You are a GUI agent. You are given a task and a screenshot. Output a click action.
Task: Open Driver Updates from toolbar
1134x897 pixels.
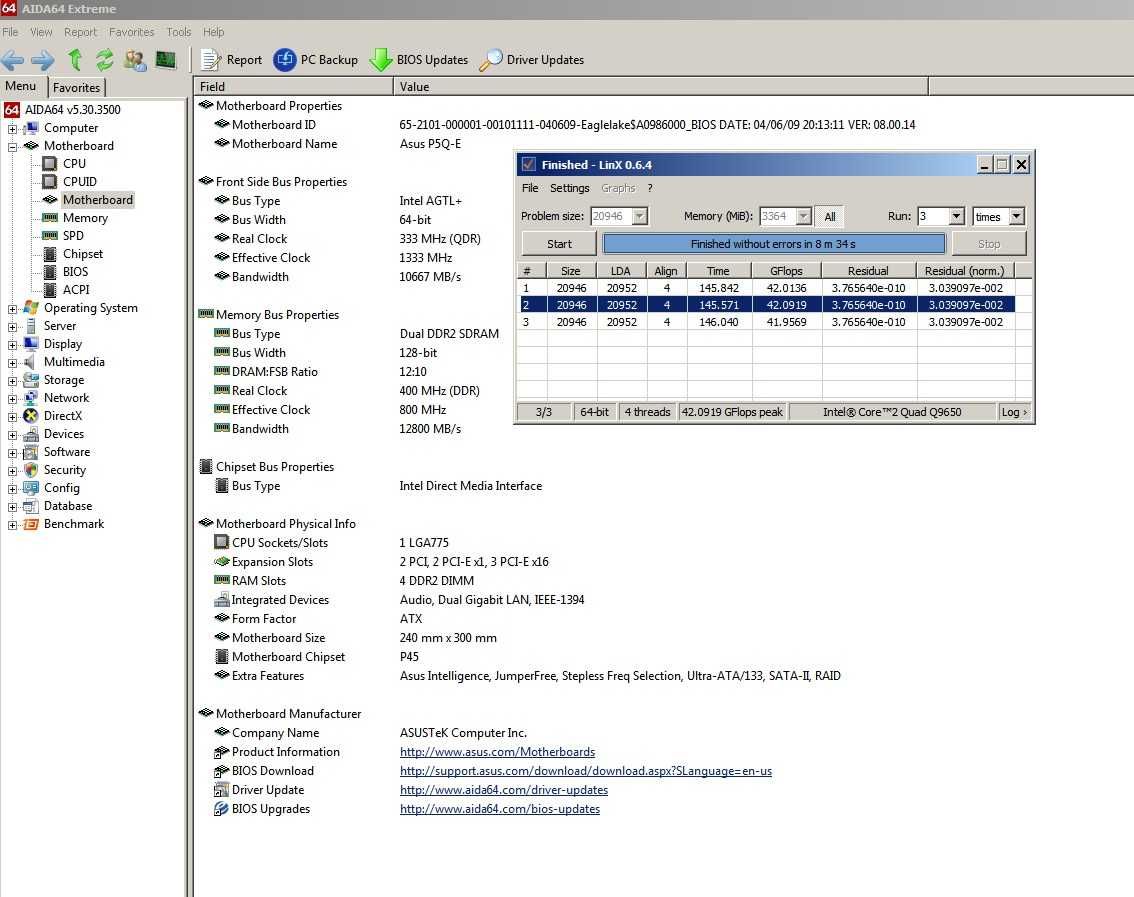[532, 60]
